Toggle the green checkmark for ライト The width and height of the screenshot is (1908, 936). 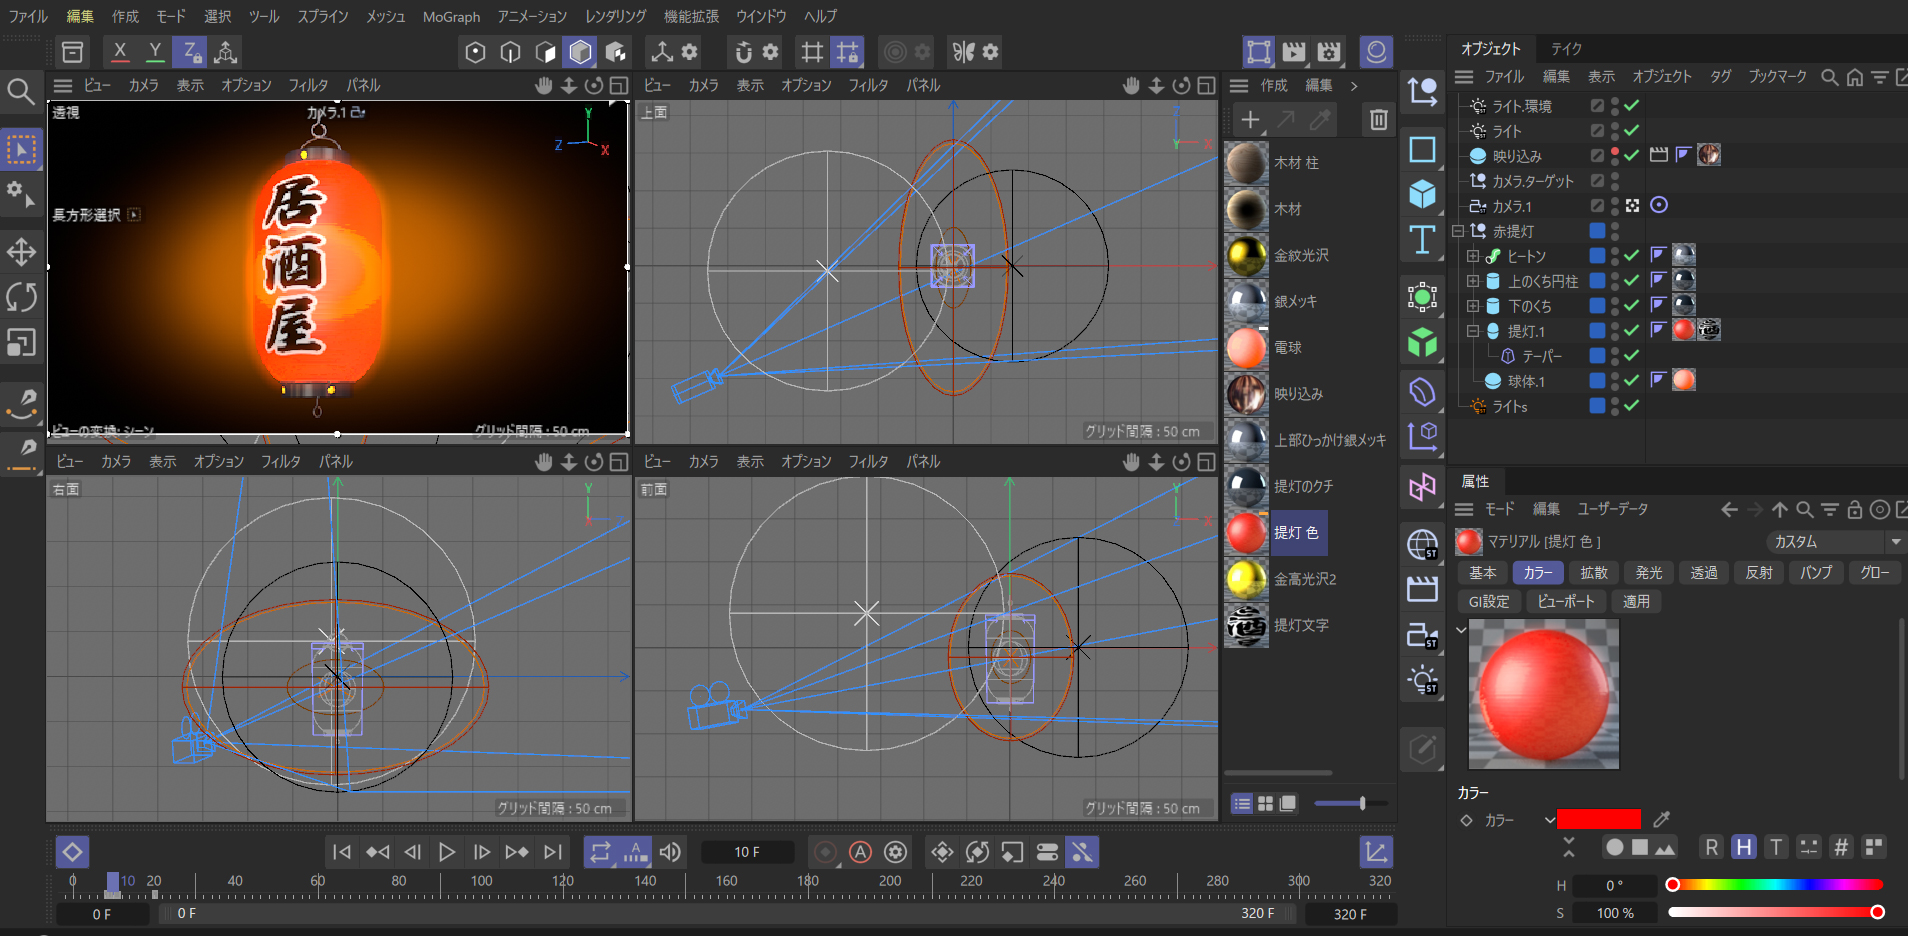[1632, 131]
